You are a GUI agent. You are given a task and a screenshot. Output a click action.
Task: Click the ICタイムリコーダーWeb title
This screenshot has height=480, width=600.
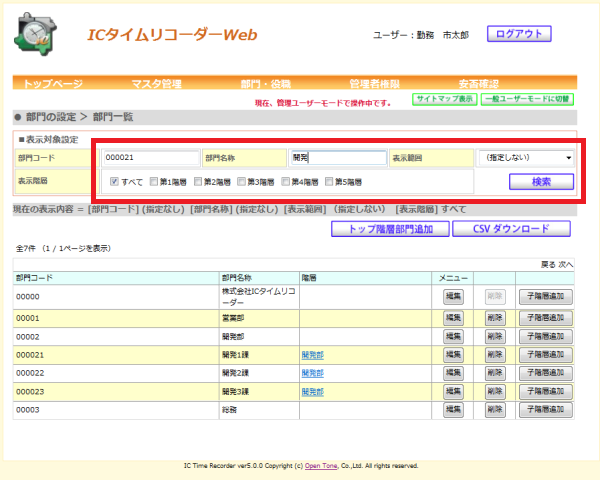[172, 35]
